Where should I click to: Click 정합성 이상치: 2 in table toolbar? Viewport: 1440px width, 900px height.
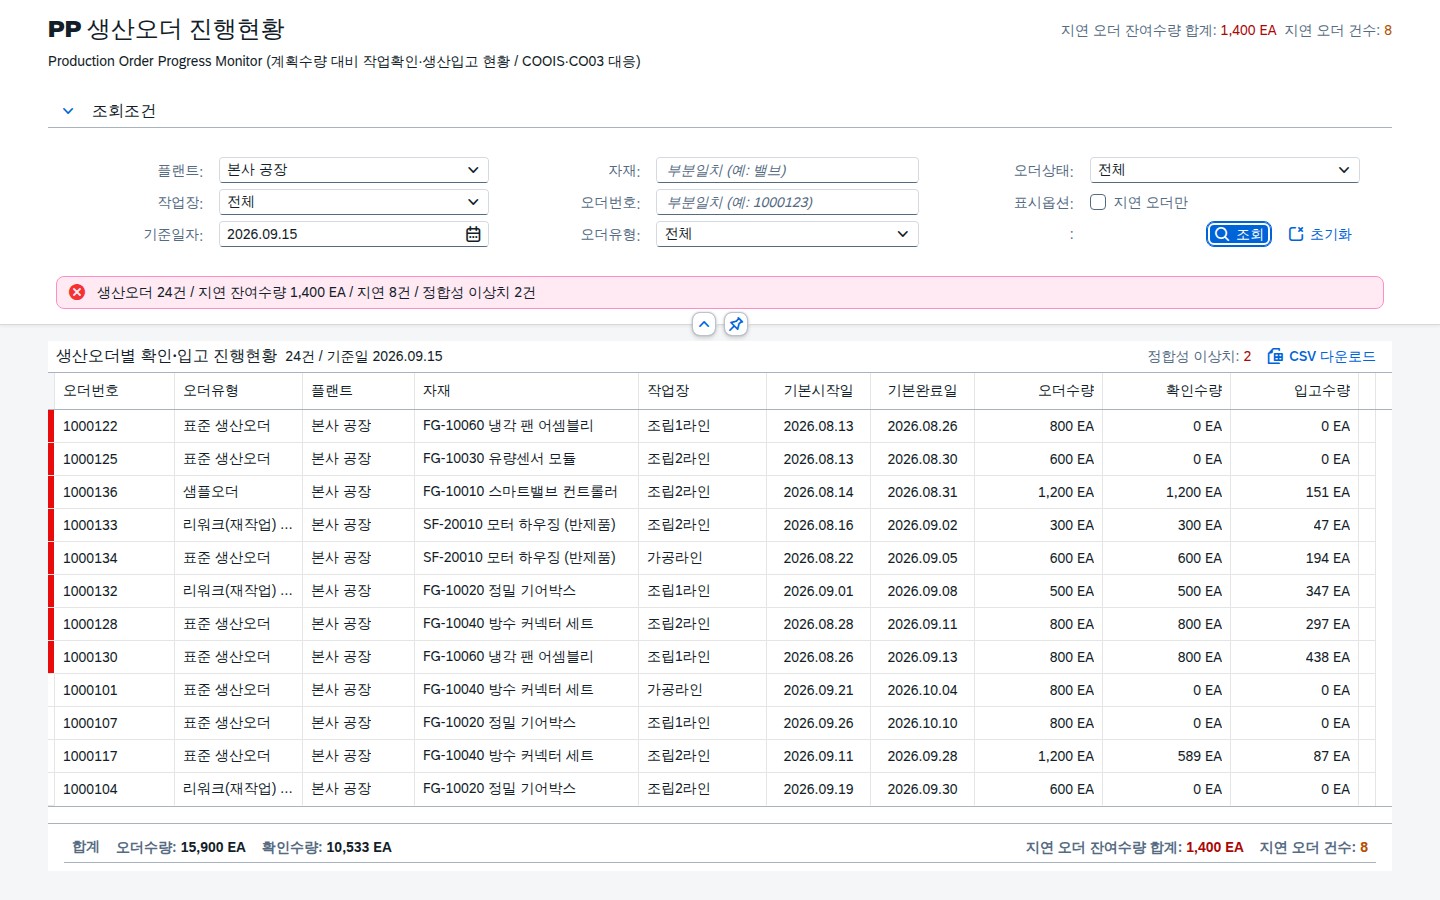(1199, 356)
